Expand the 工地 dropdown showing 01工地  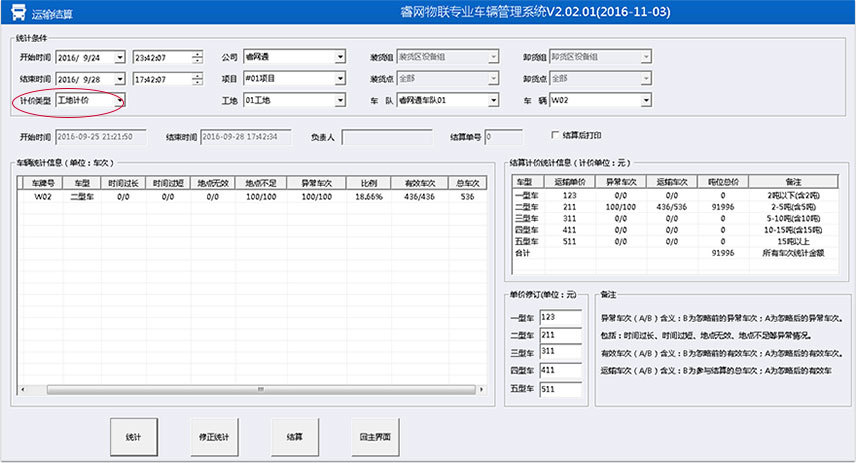pos(340,100)
